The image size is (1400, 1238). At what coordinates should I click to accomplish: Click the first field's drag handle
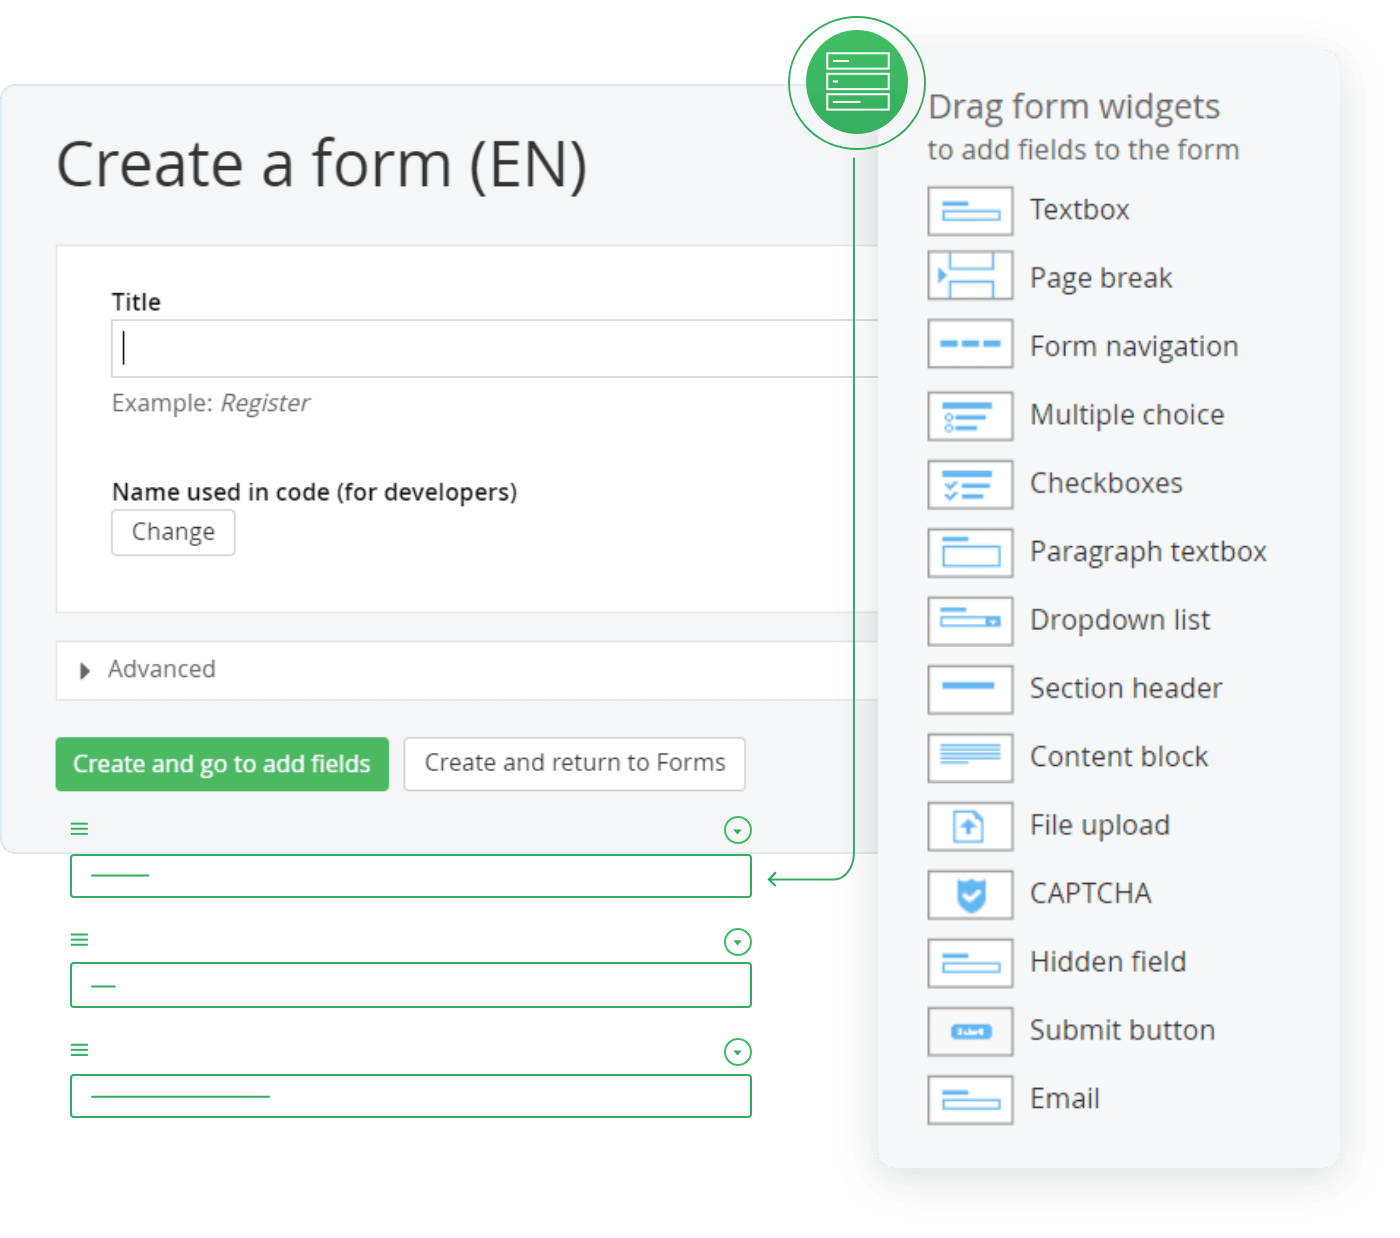pyautogui.click(x=80, y=829)
